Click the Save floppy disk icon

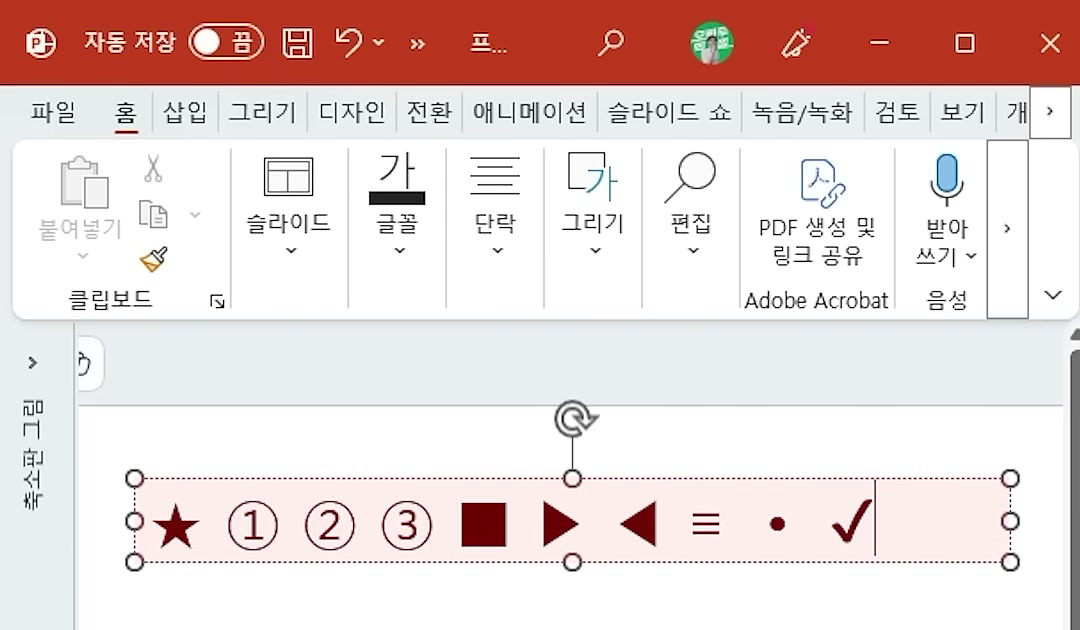pos(298,43)
